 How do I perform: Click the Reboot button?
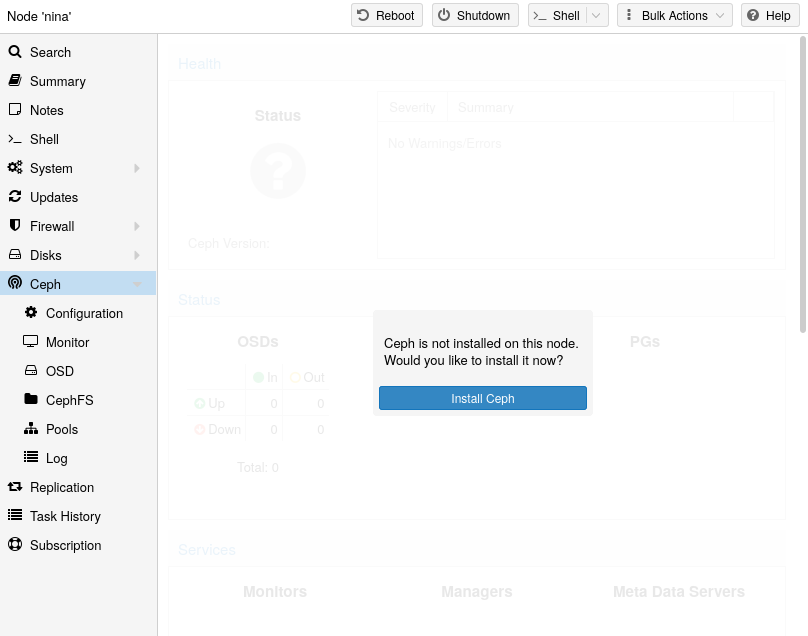pyautogui.click(x=386, y=16)
